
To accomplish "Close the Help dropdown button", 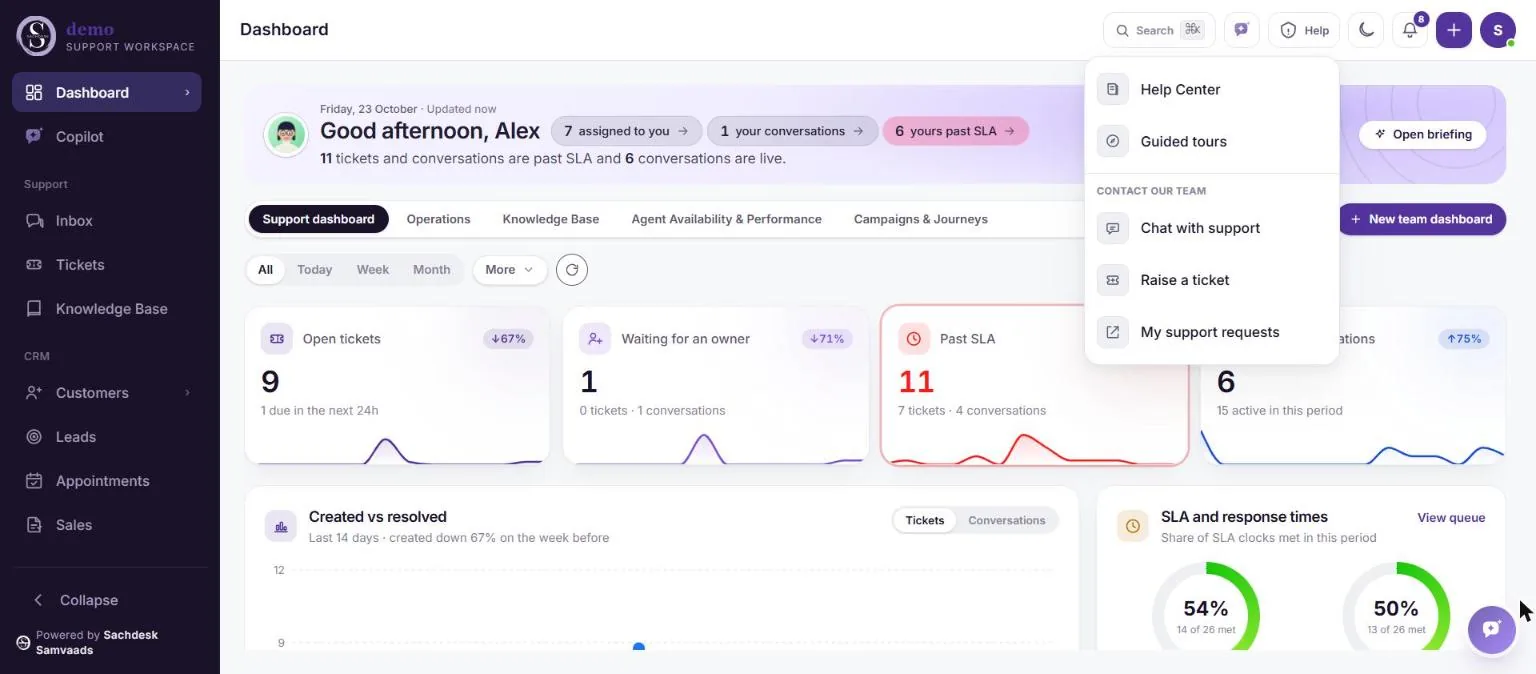I will [x=1304, y=30].
